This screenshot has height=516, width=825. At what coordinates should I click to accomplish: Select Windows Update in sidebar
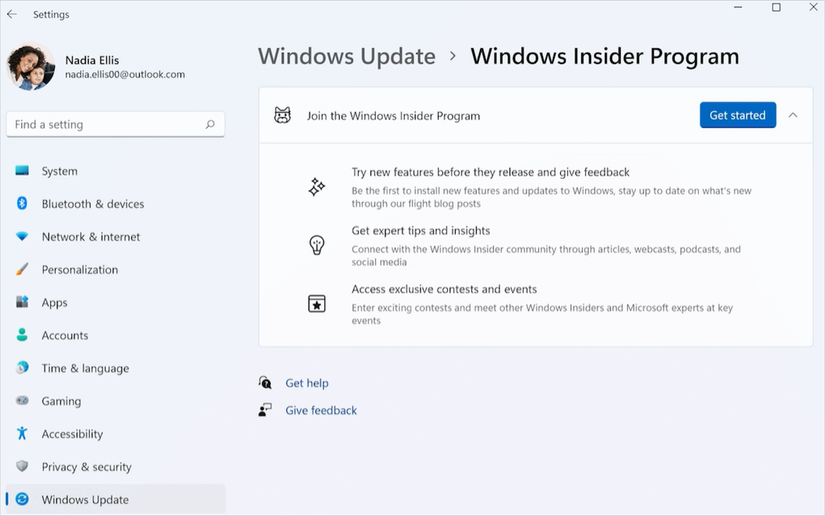click(x=116, y=499)
